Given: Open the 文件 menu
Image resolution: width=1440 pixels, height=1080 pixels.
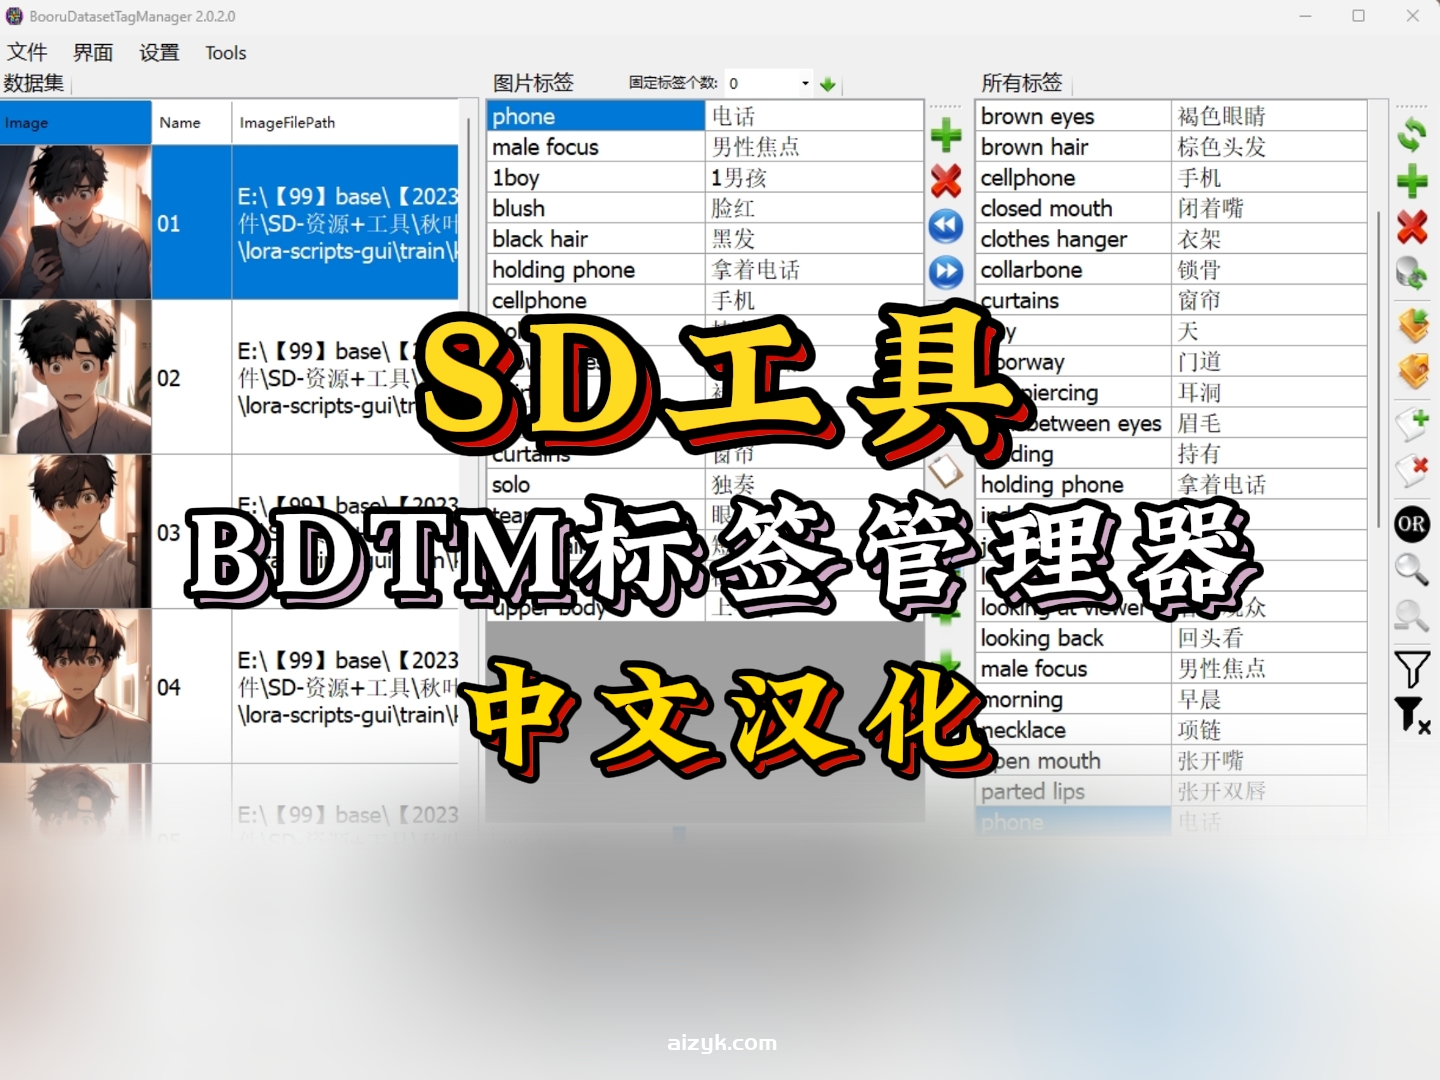Looking at the screenshot, I should click(27, 52).
